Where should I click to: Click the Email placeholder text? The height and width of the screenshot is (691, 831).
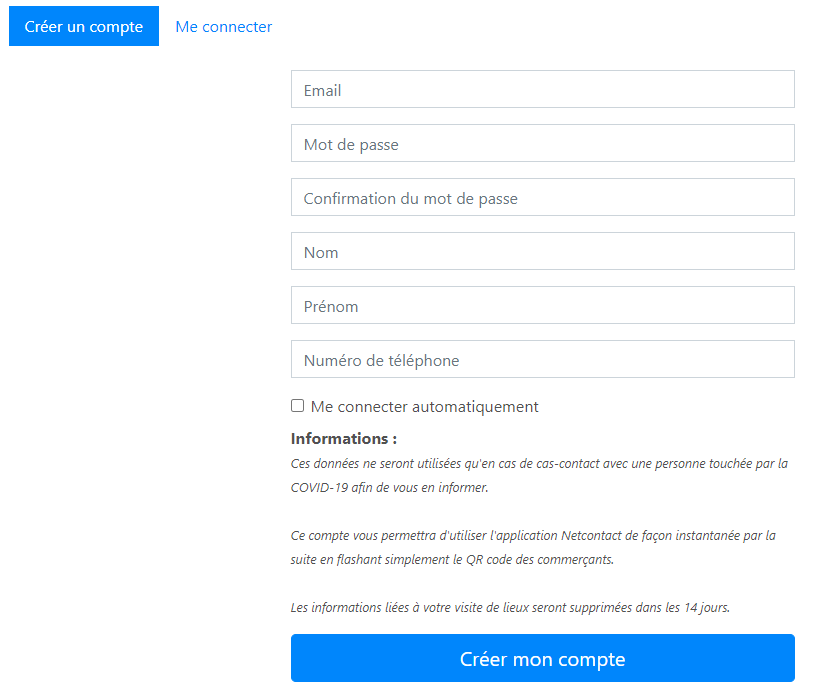(x=322, y=91)
